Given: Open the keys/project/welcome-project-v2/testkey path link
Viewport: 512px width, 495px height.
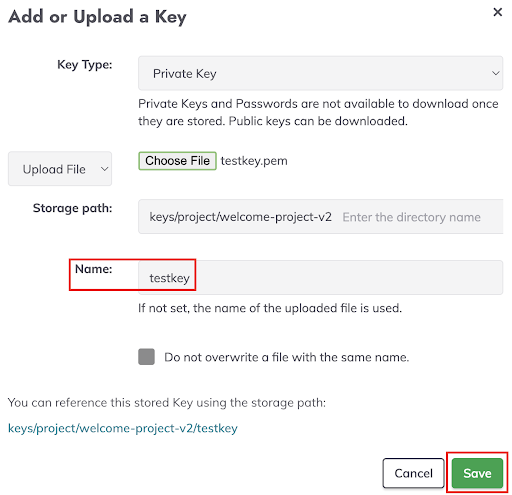Looking at the screenshot, I should pos(123,428).
